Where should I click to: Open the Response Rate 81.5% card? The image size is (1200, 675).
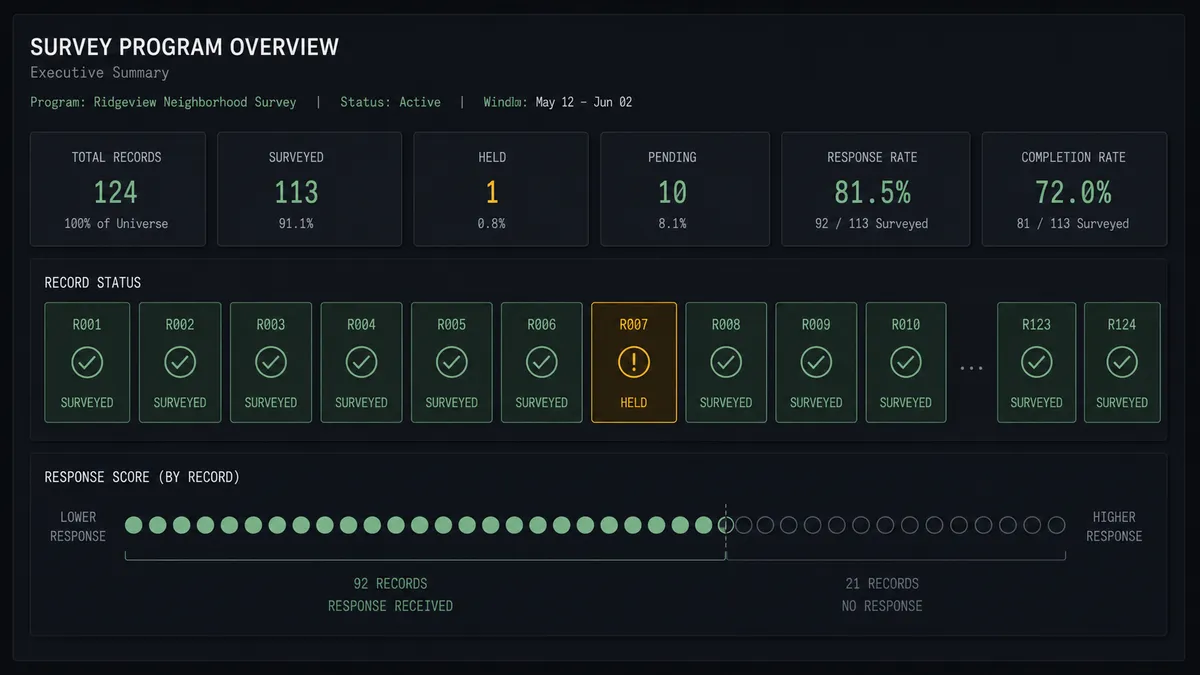876,189
